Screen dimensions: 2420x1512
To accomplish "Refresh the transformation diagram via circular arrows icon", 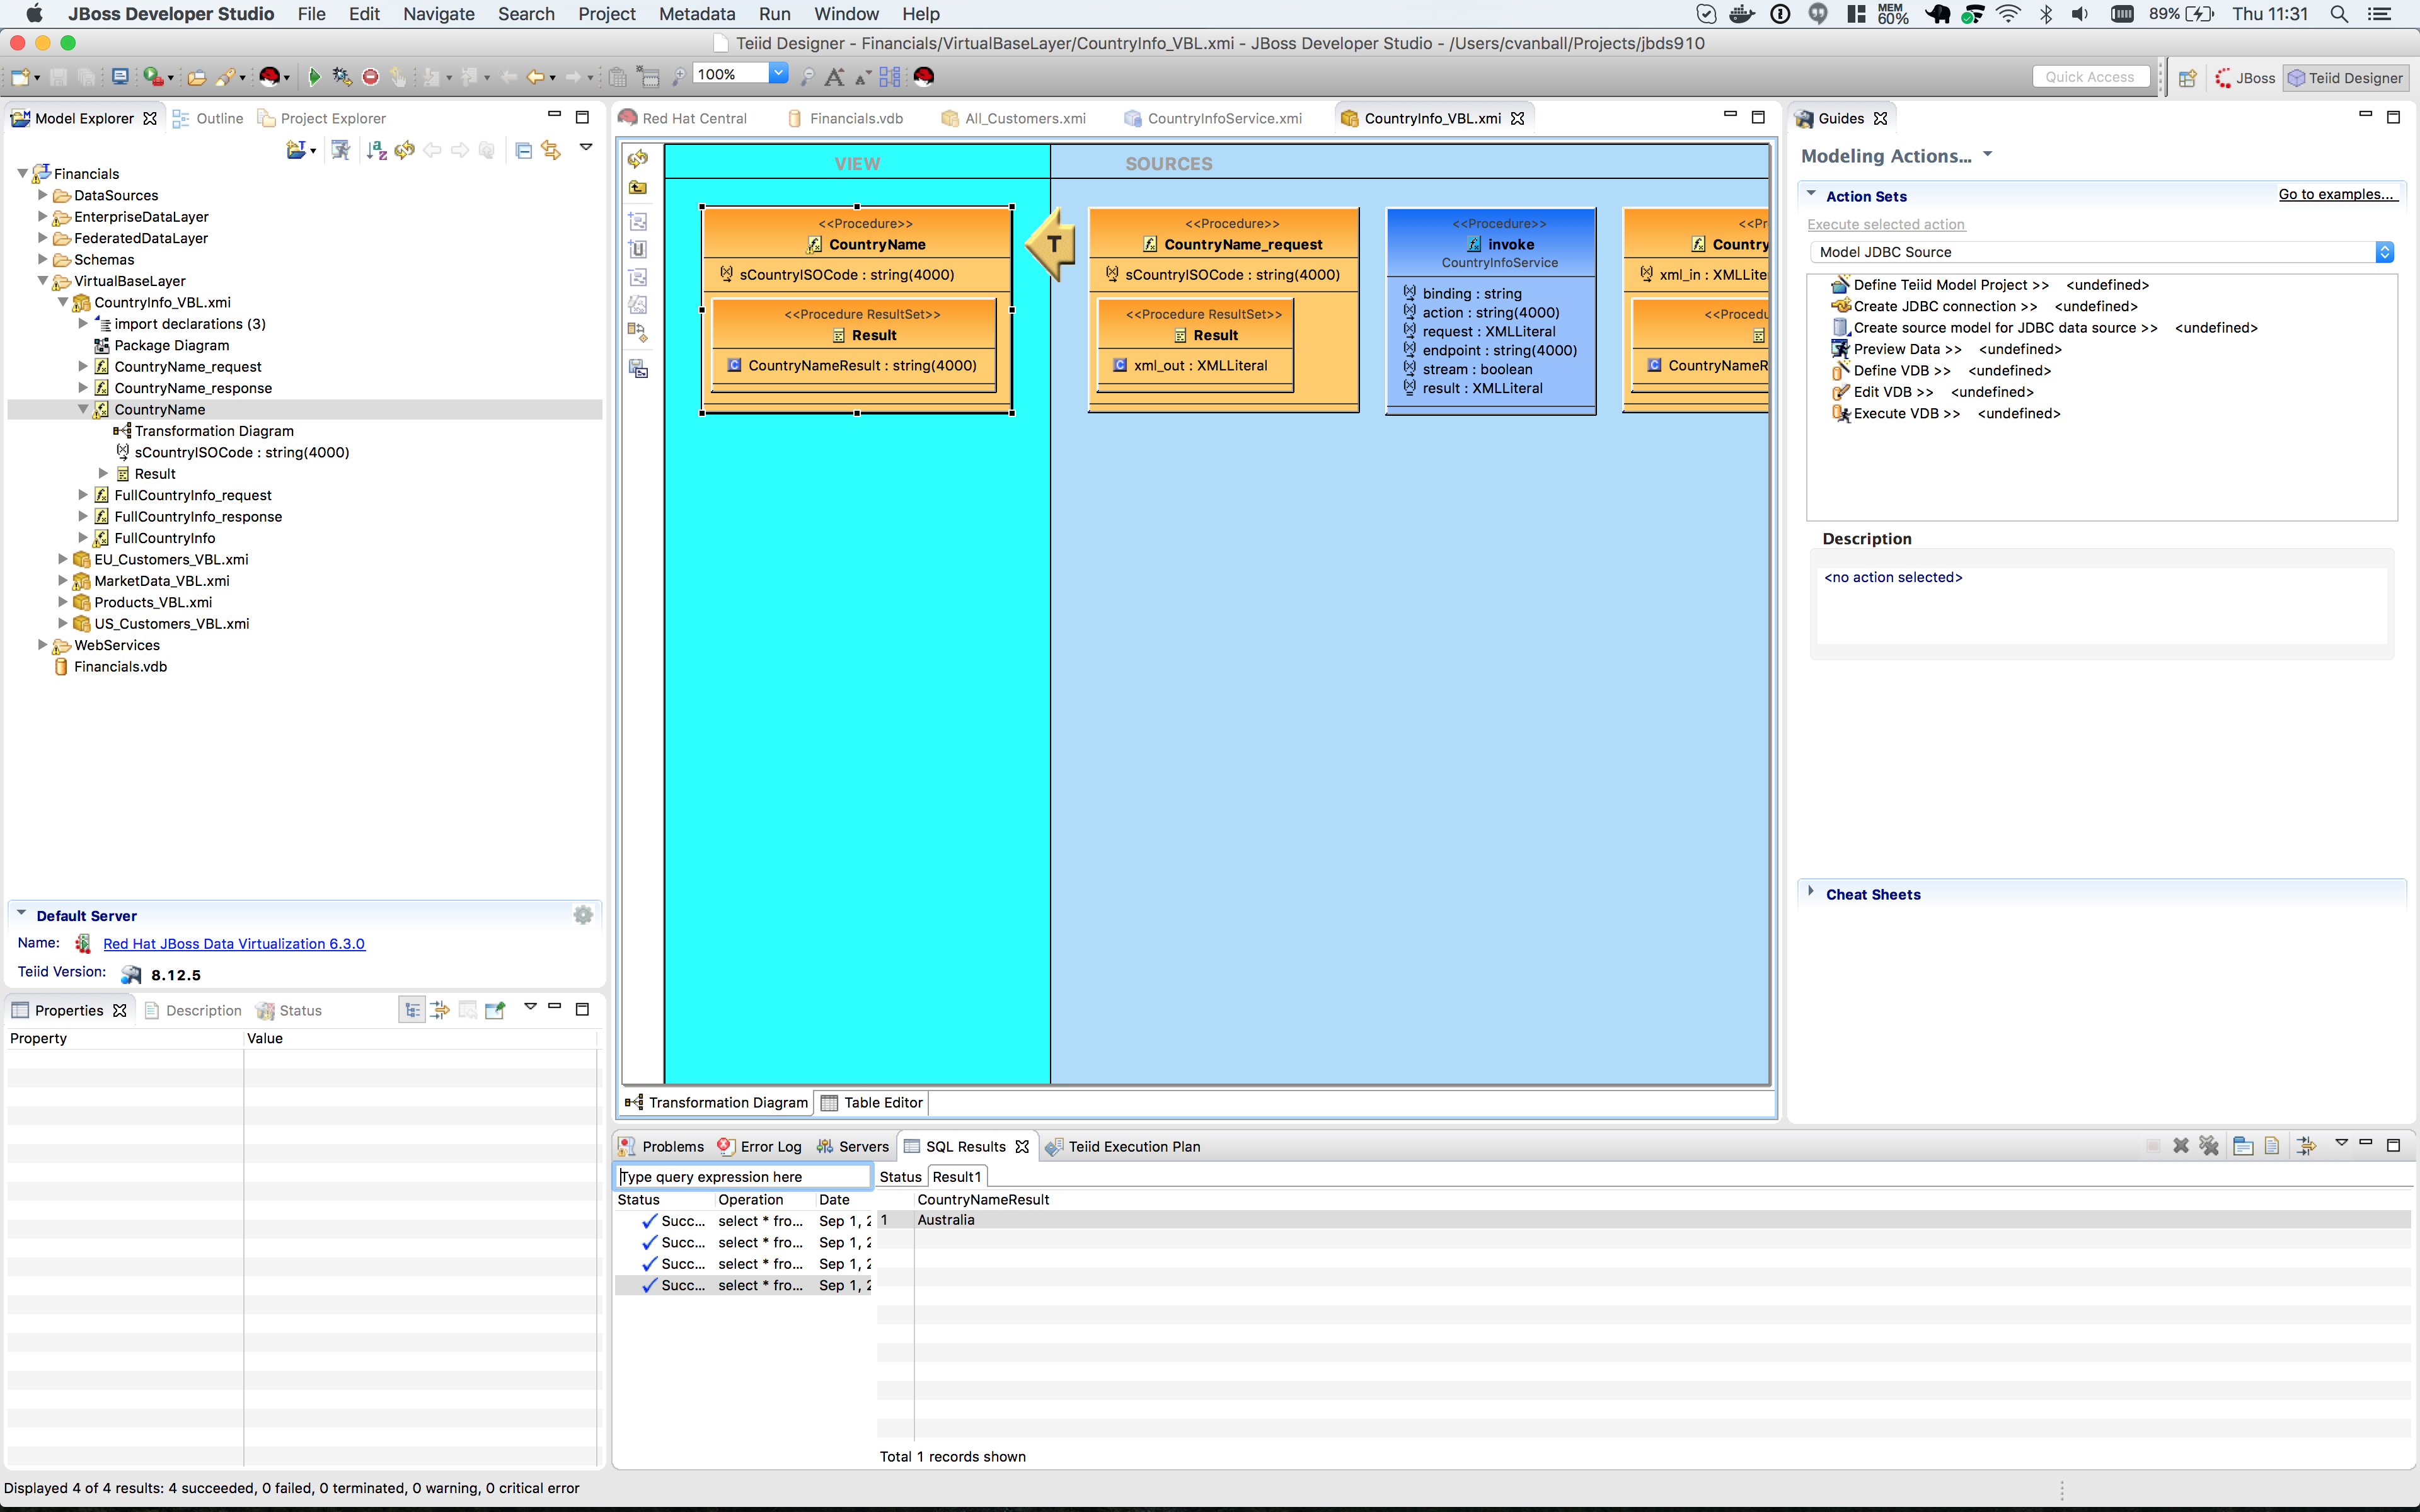I will pos(638,158).
